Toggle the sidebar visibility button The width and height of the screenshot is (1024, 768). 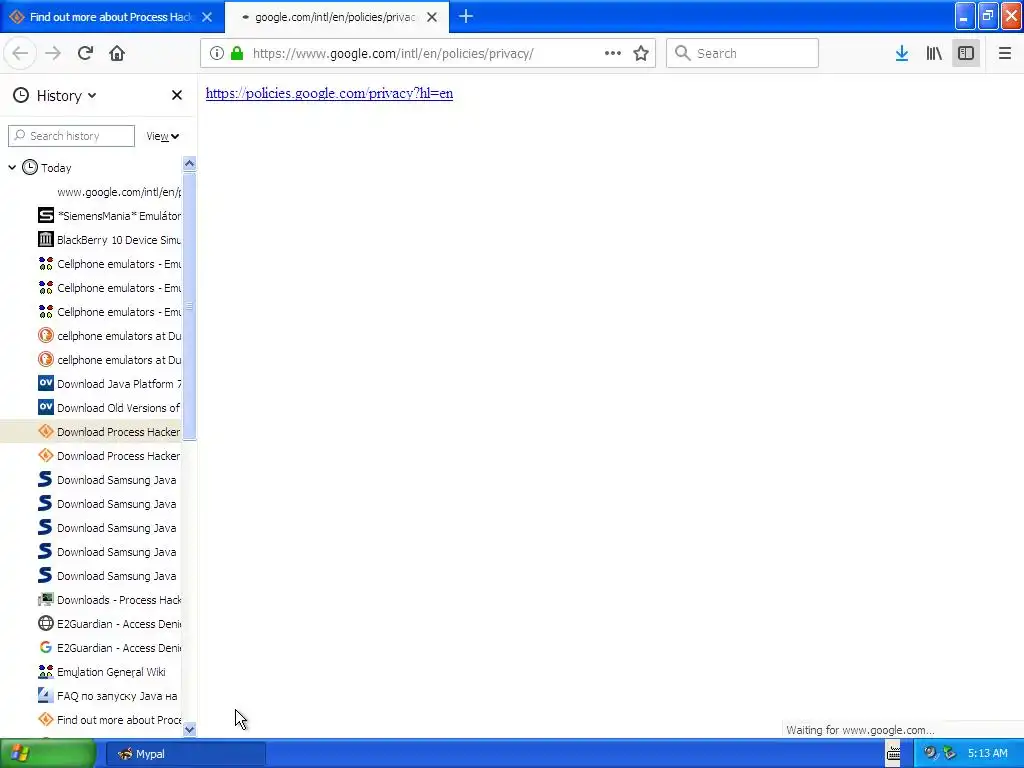tap(966, 54)
